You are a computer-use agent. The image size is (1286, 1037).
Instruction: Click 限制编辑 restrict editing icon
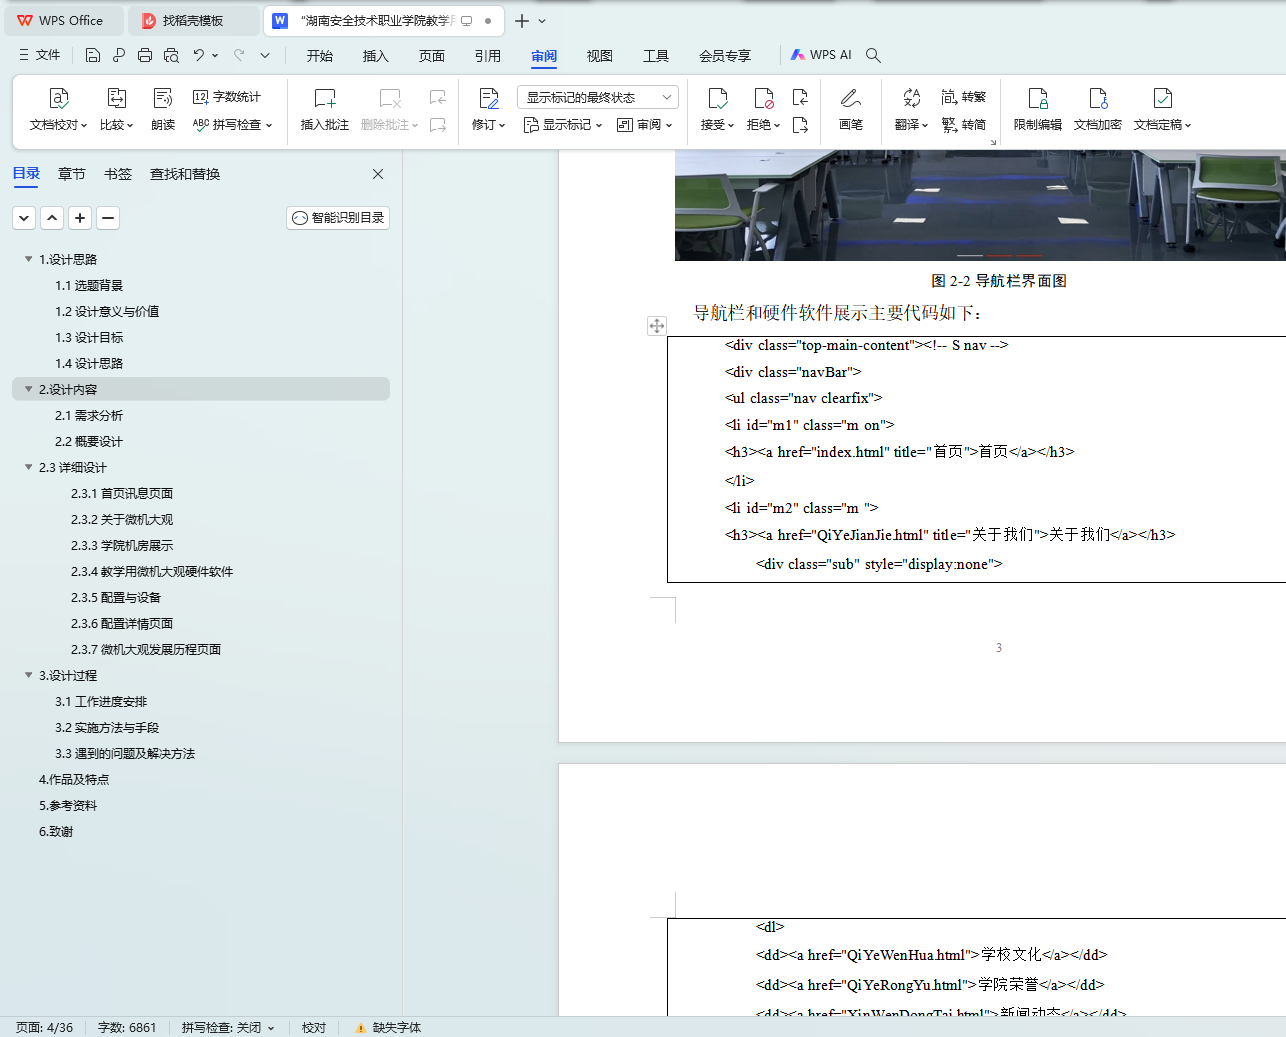[1038, 98]
